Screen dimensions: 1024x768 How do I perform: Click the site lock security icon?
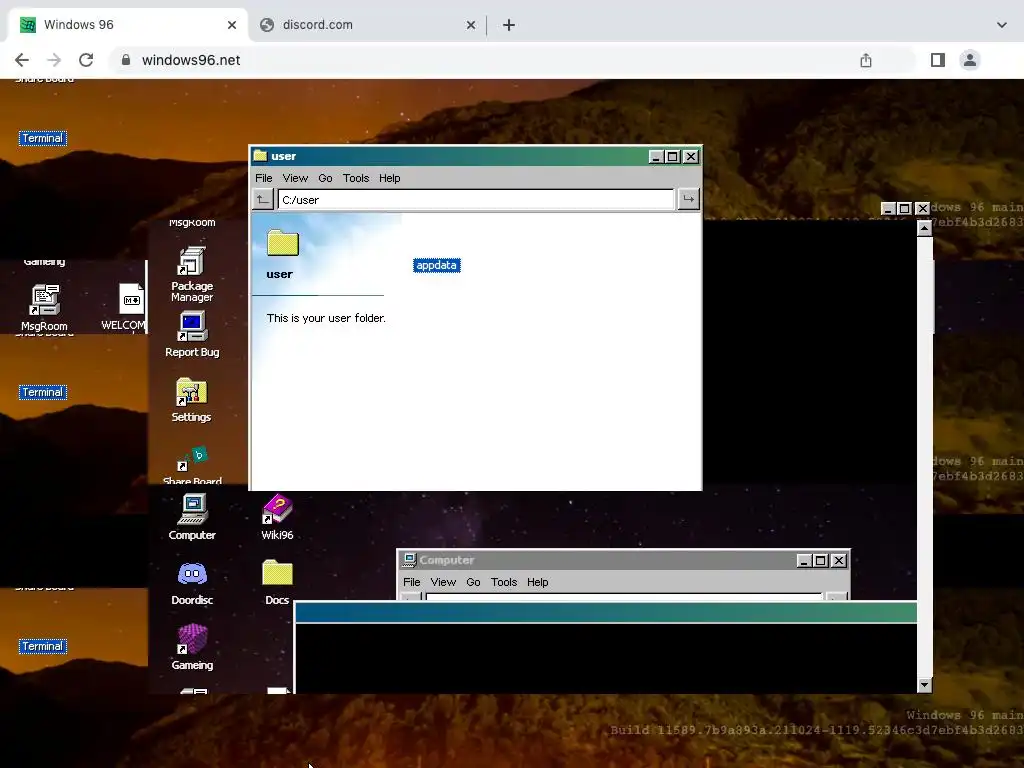[x=126, y=60]
